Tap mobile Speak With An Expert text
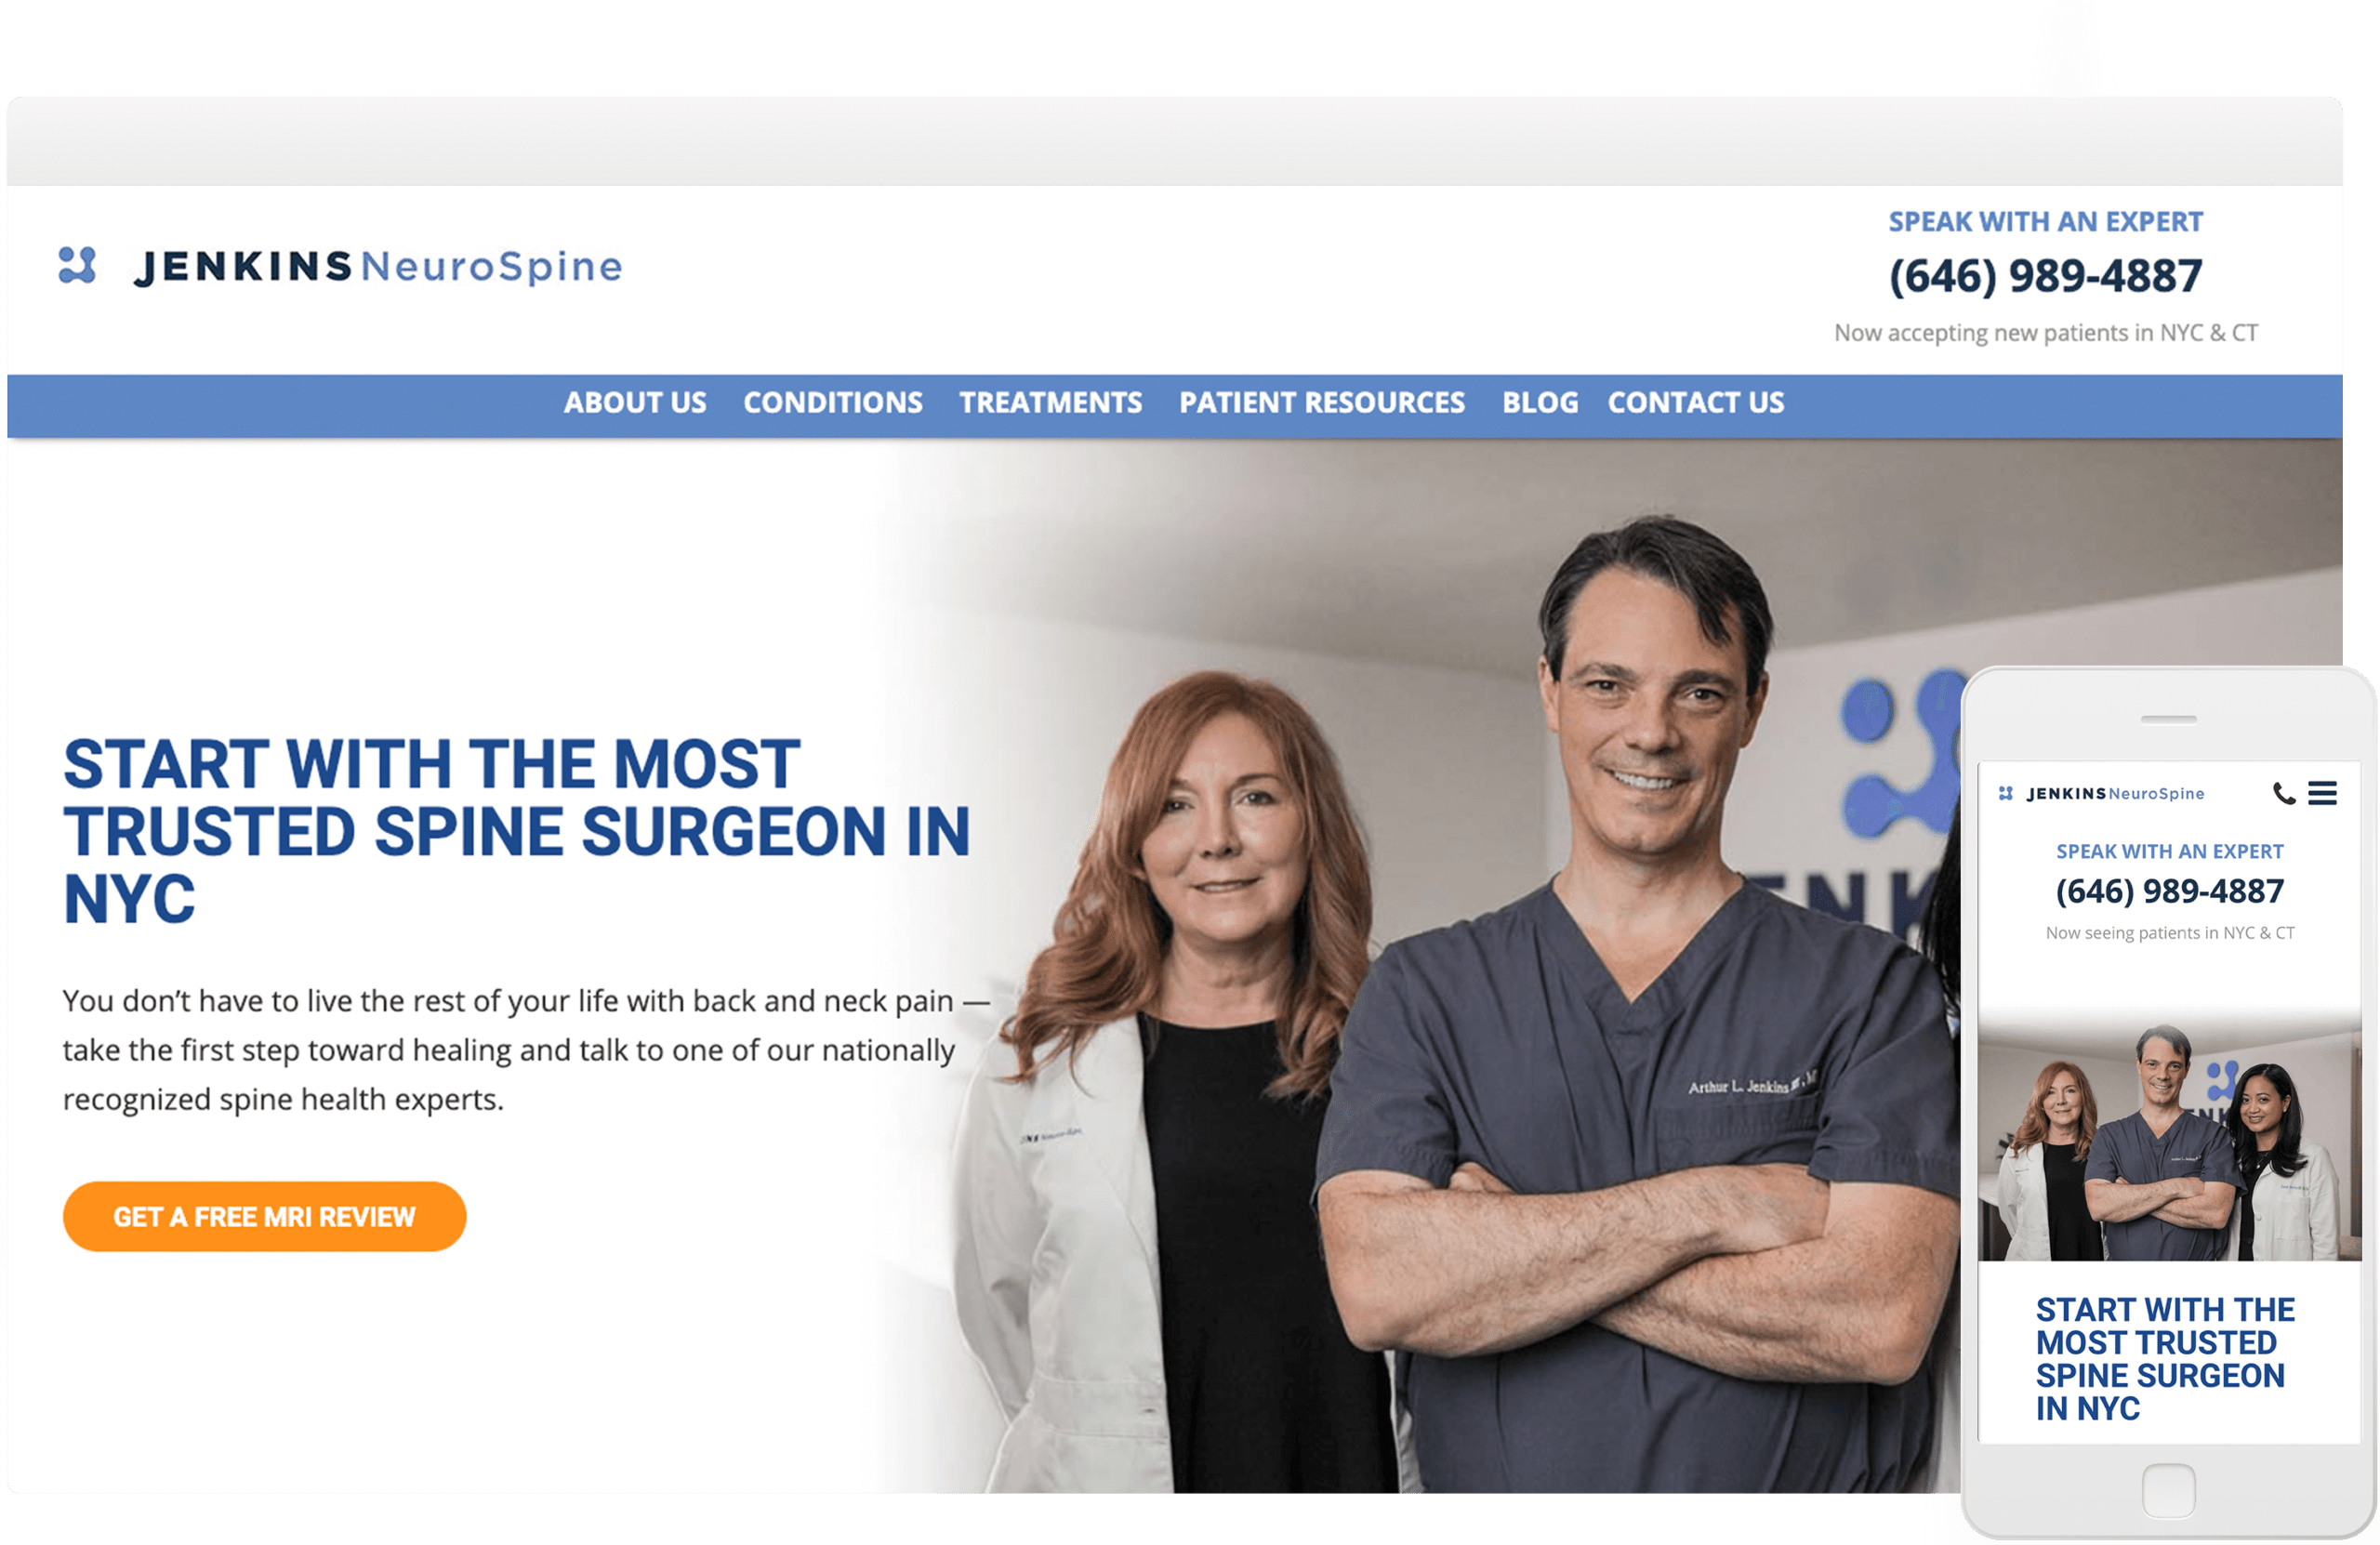Viewport: 2380px width, 1545px height. (2169, 851)
